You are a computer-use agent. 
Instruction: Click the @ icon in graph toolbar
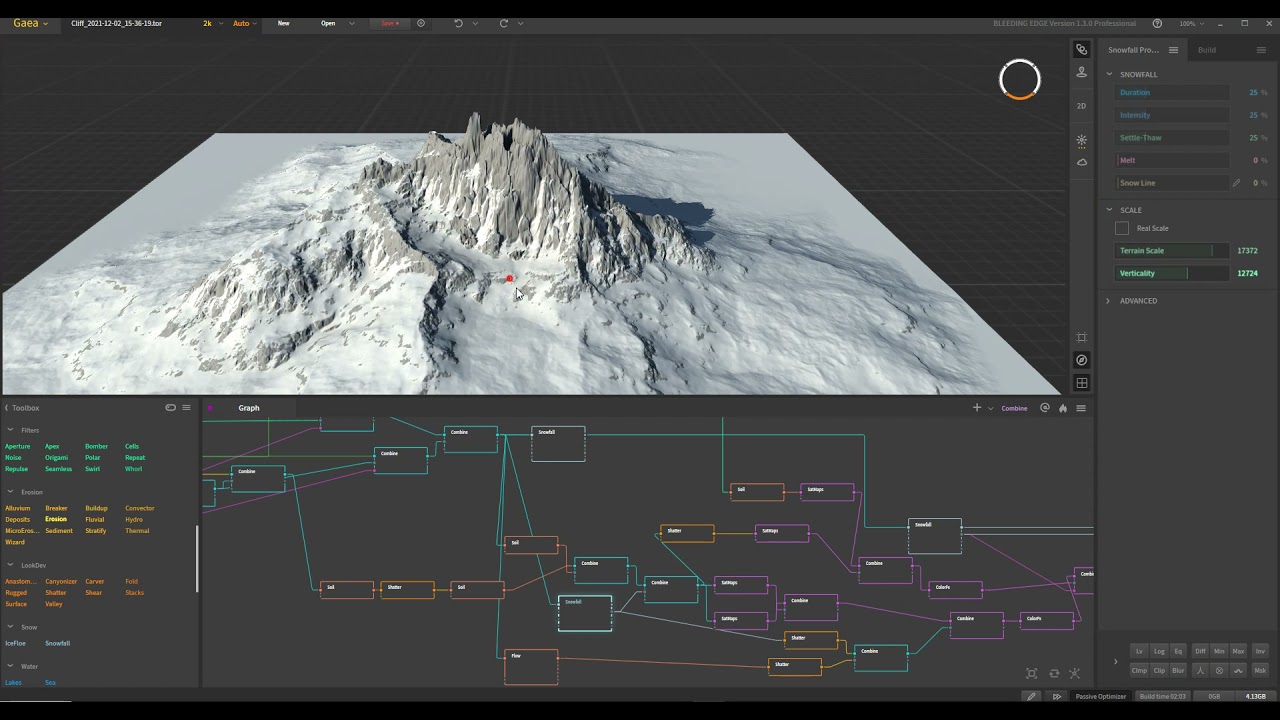coord(1045,408)
